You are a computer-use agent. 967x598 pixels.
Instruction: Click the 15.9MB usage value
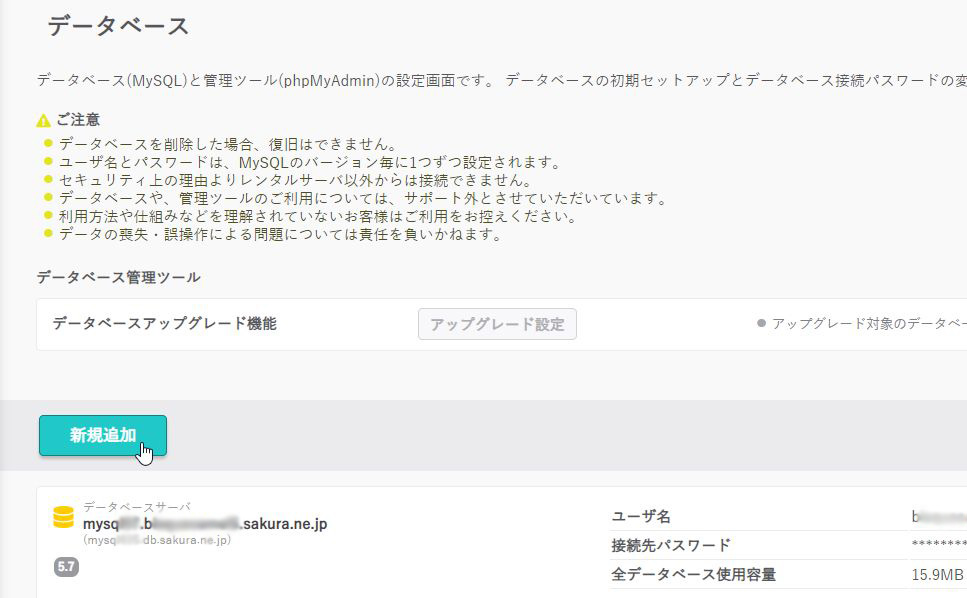tap(937, 574)
